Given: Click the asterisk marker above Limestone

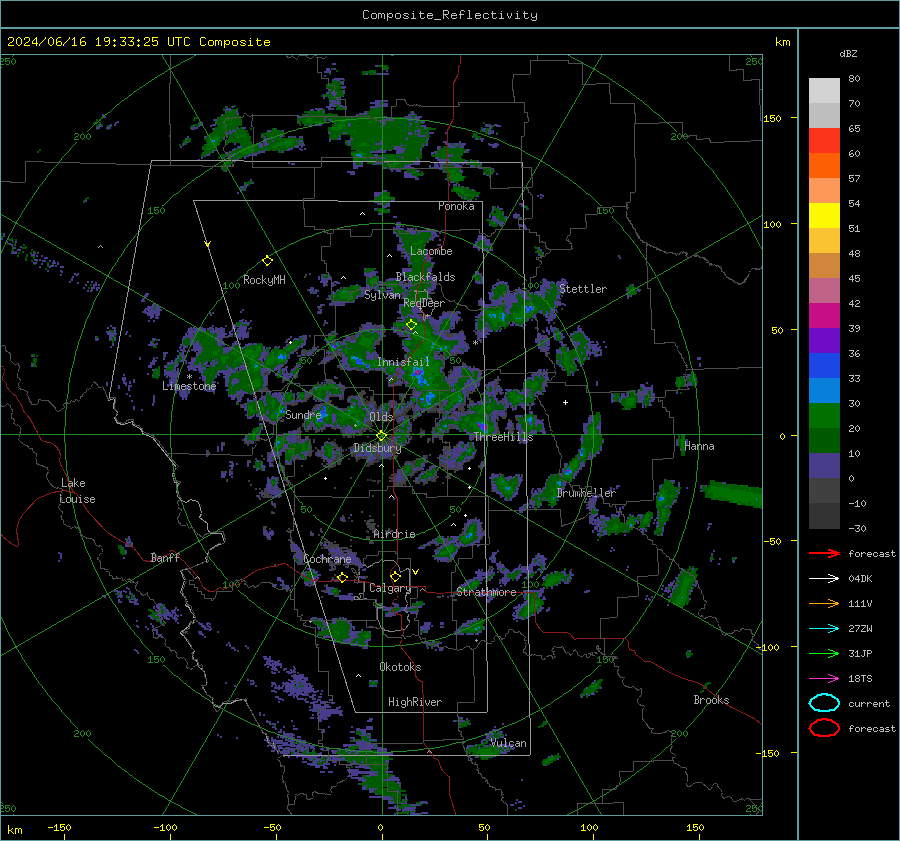Looking at the screenshot, I should click(x=189, y=377).
